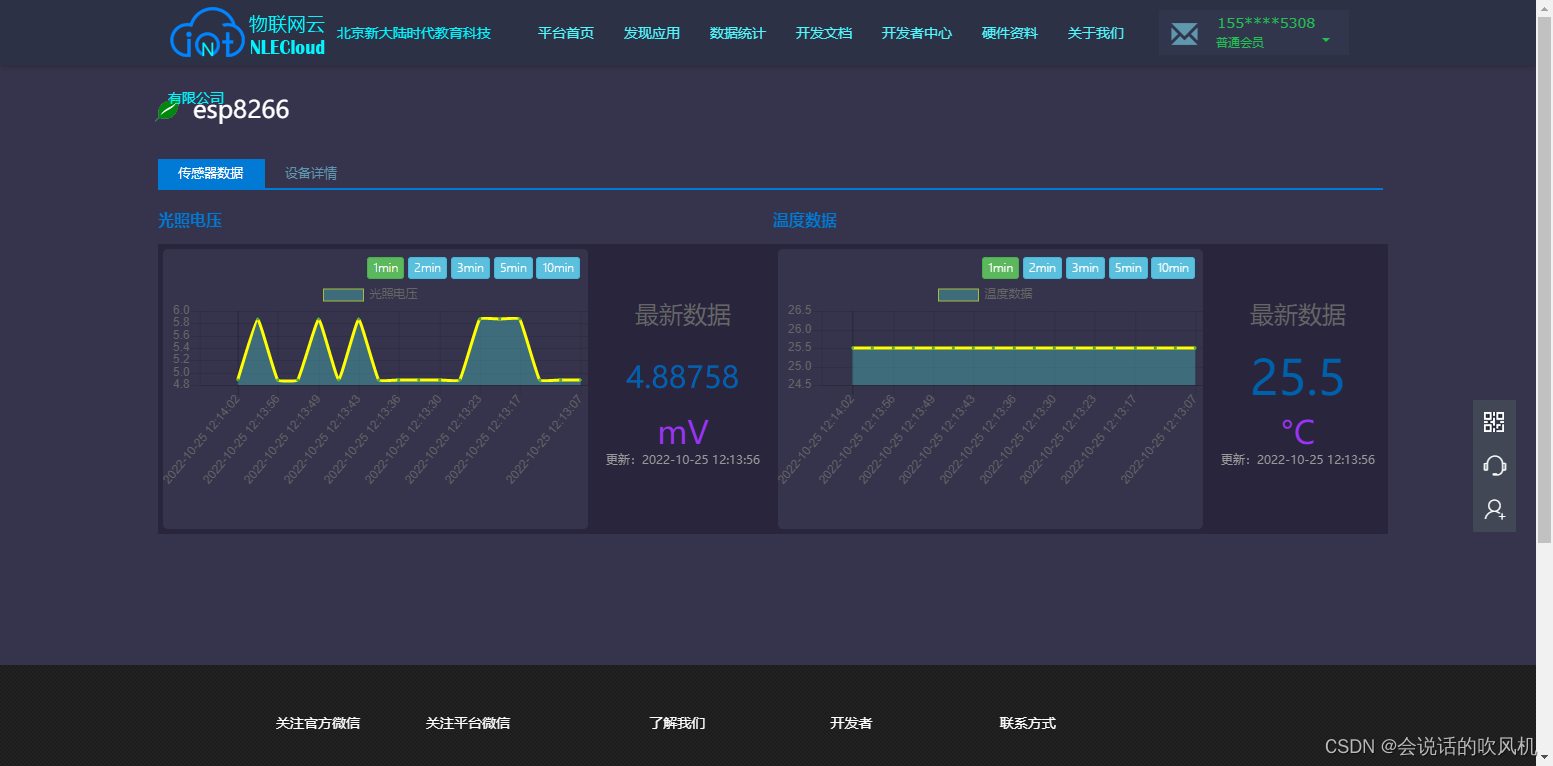Image resolution: width=1553 pixels, height=766 pixels.
Task: Toggle the 温度数据 legend swatch
Action: coord(958,294)
